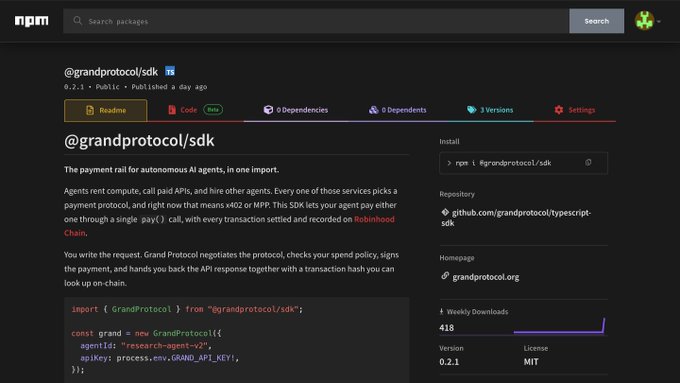Screen dimensions: 680x383
Task: Click the Beta badge
Action: tap(213, 110)
